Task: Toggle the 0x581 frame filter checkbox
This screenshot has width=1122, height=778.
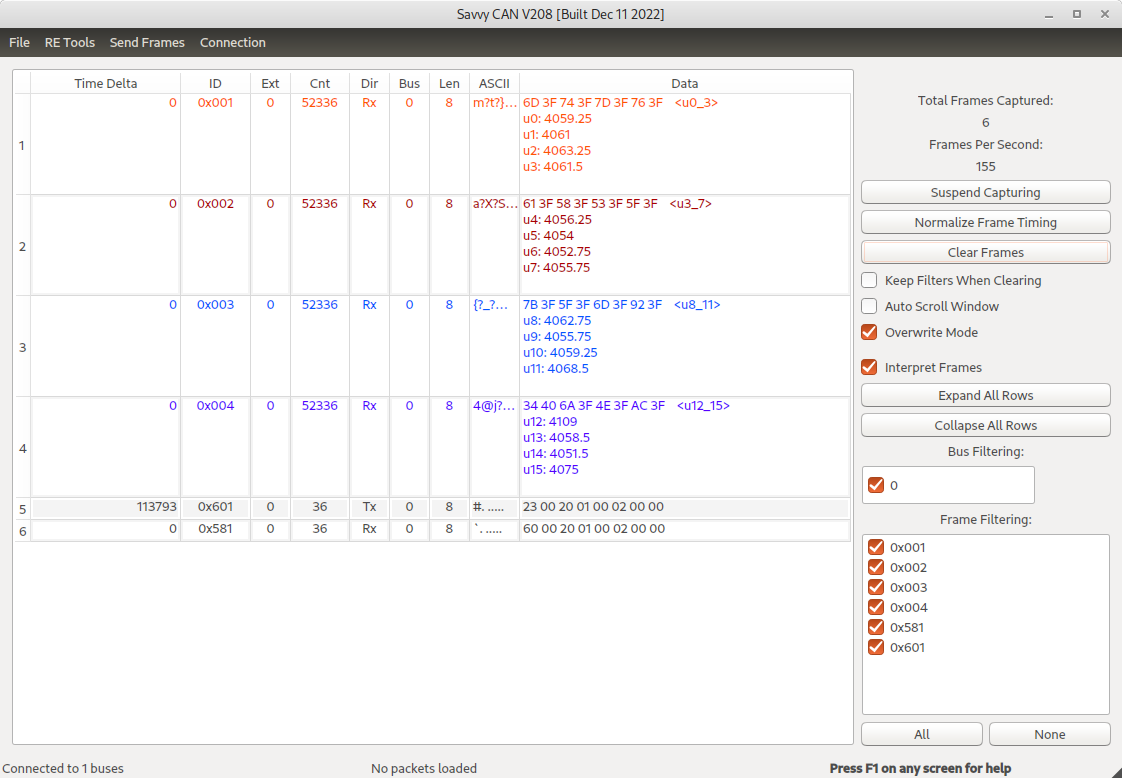Action: 877,627
